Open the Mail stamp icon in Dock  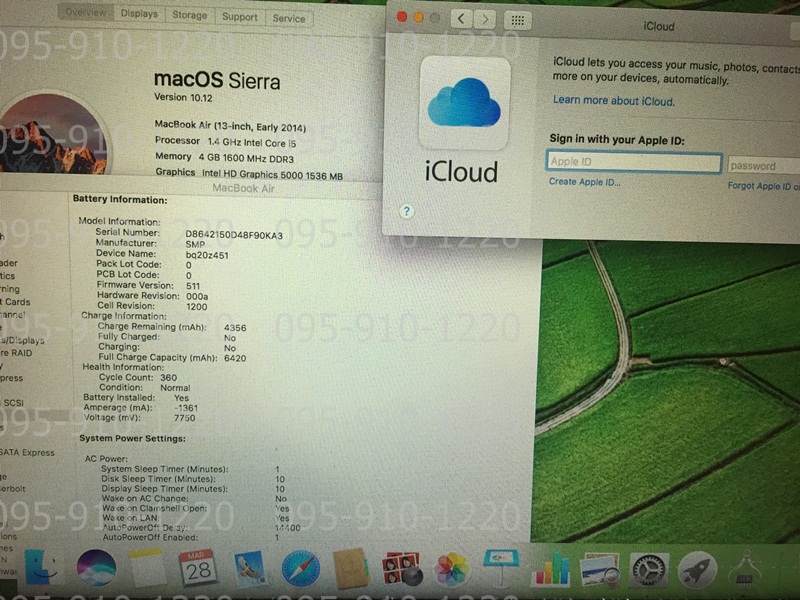pyautogui.click(x=249, y=568)
